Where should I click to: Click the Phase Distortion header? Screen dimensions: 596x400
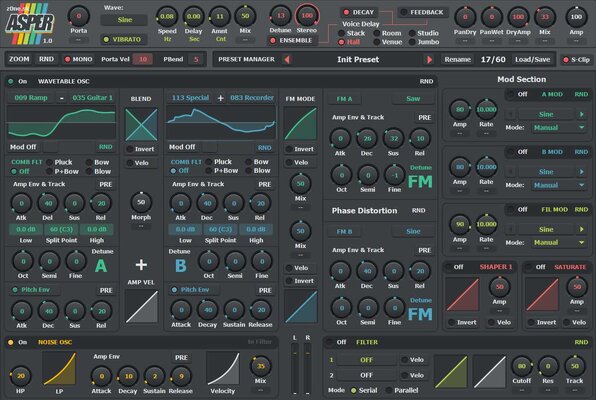click(364, 211)
